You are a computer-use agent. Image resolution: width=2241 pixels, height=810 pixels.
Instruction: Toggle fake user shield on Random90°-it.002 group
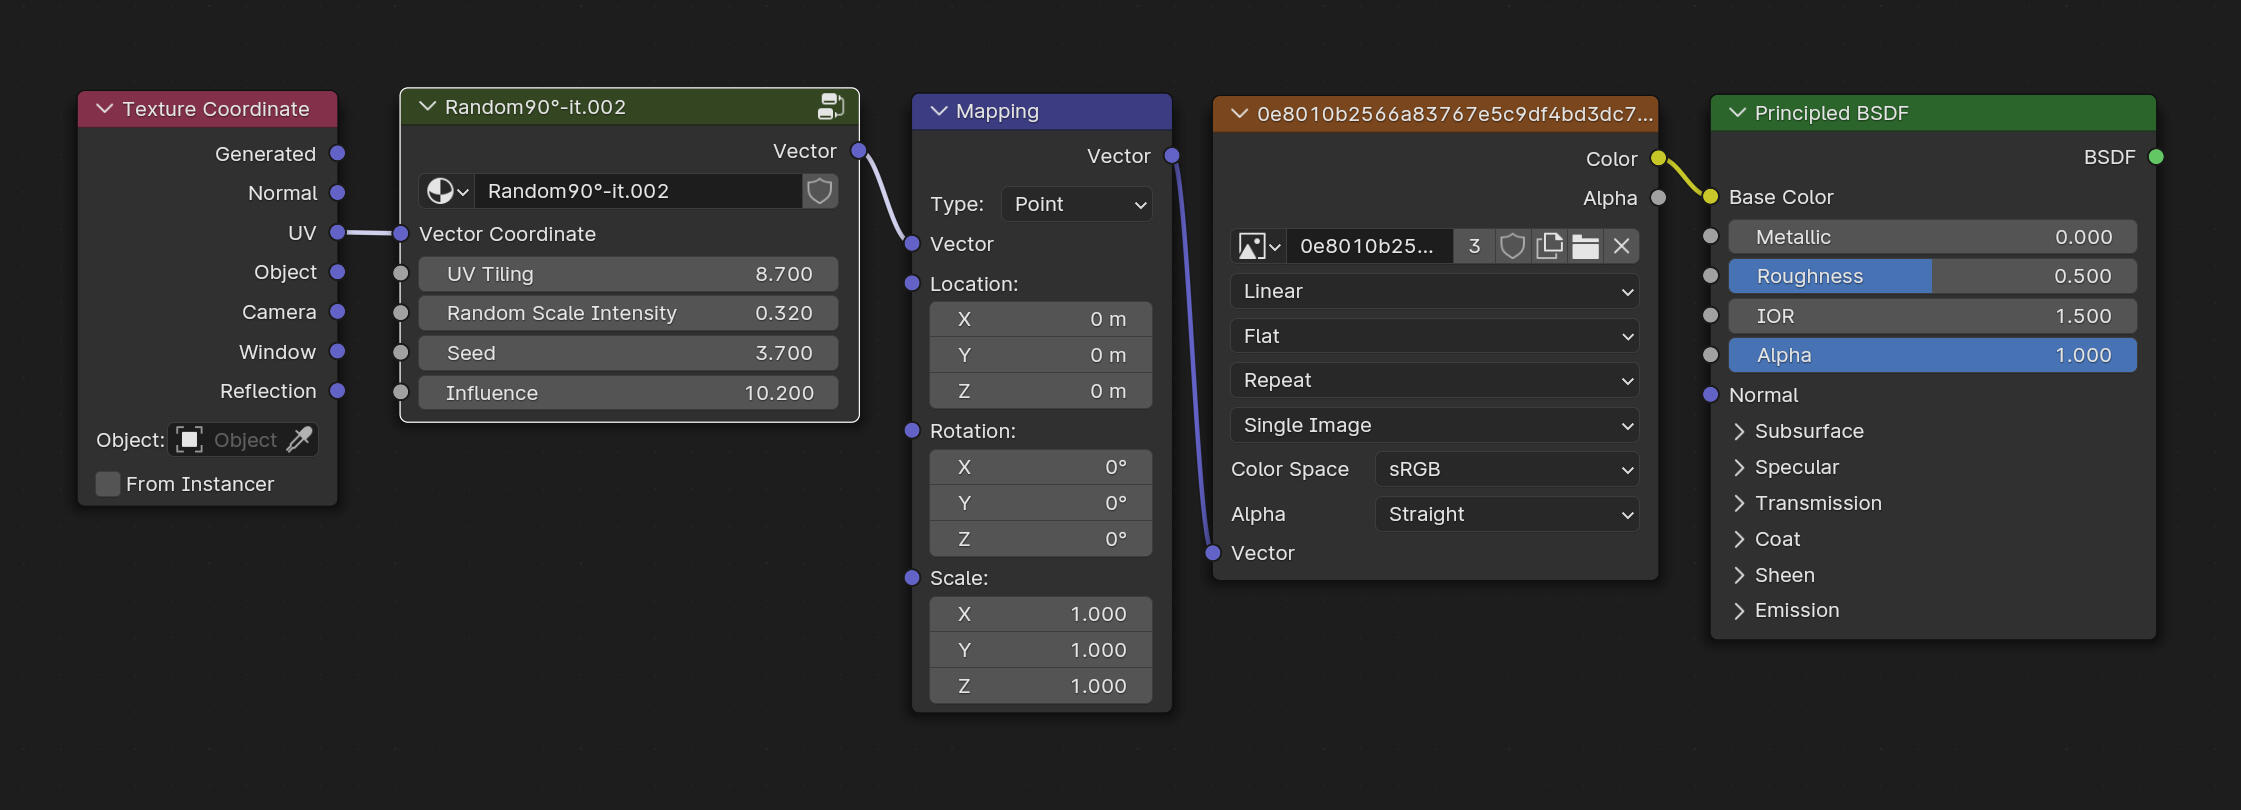point(819,191)
